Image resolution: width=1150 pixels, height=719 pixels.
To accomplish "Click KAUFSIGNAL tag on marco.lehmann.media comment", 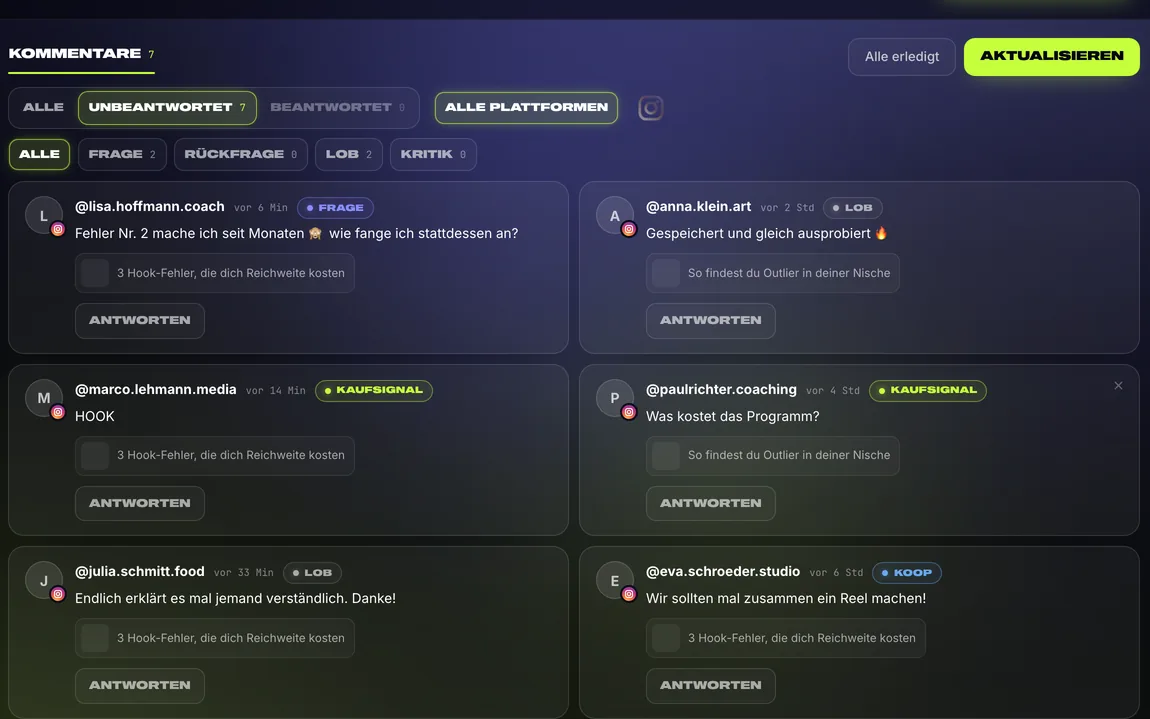I will coord(374,390).
